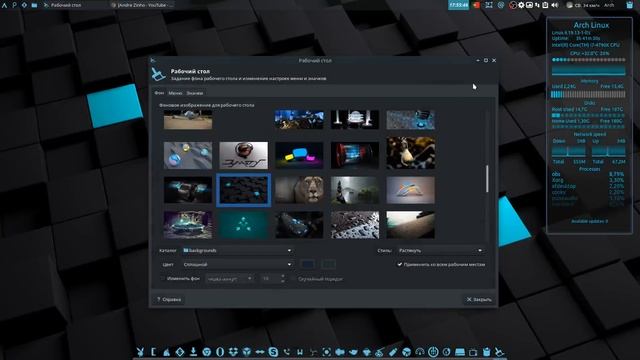Click the red flag tray icon
The image size is (640, 360).
pyautogui.click(x=476, y=5)
